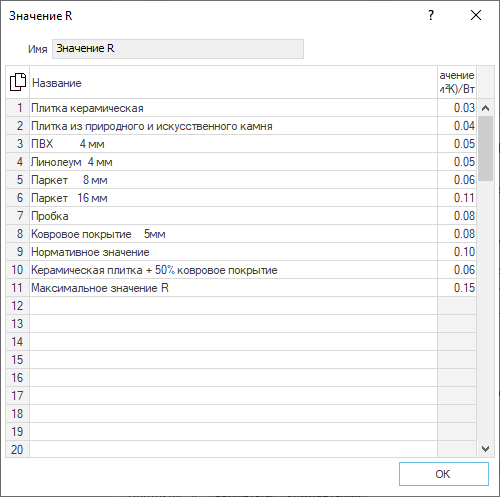Click the copy table icon beside Название
The width and height of the screenshot is (500, 497).
18,82
